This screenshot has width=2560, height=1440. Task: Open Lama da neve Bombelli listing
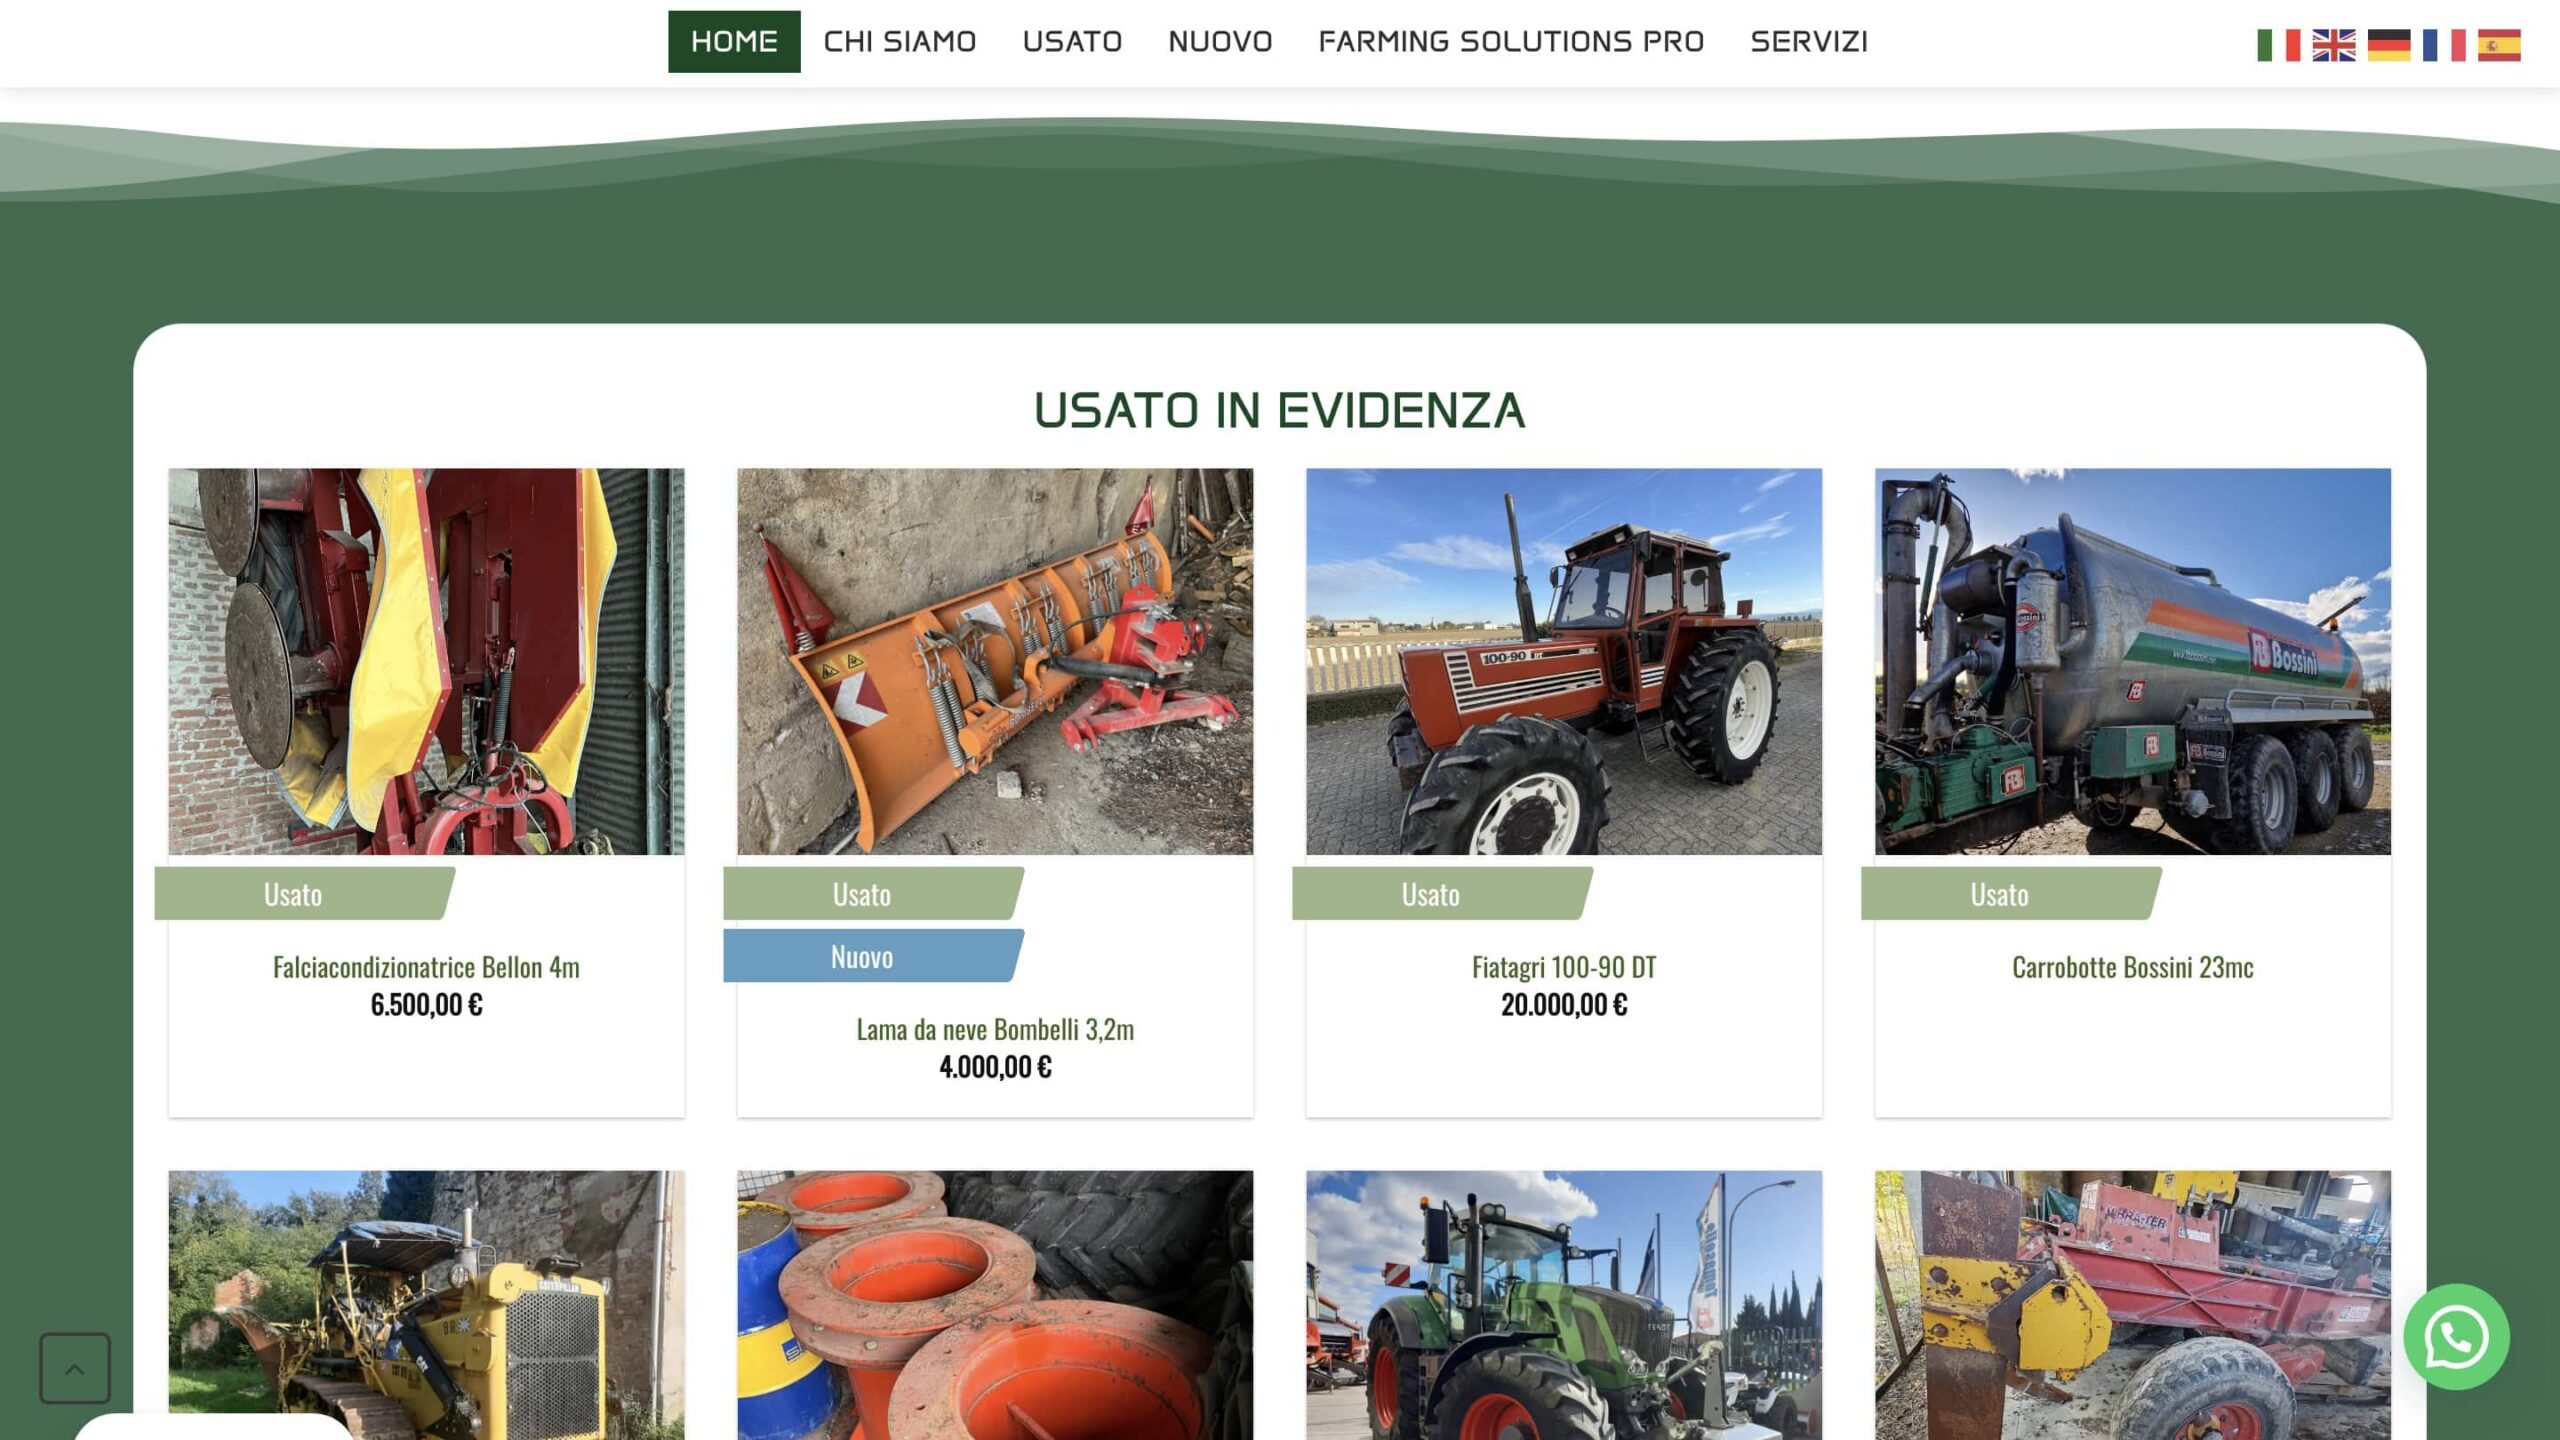[x=994, y=1029]
